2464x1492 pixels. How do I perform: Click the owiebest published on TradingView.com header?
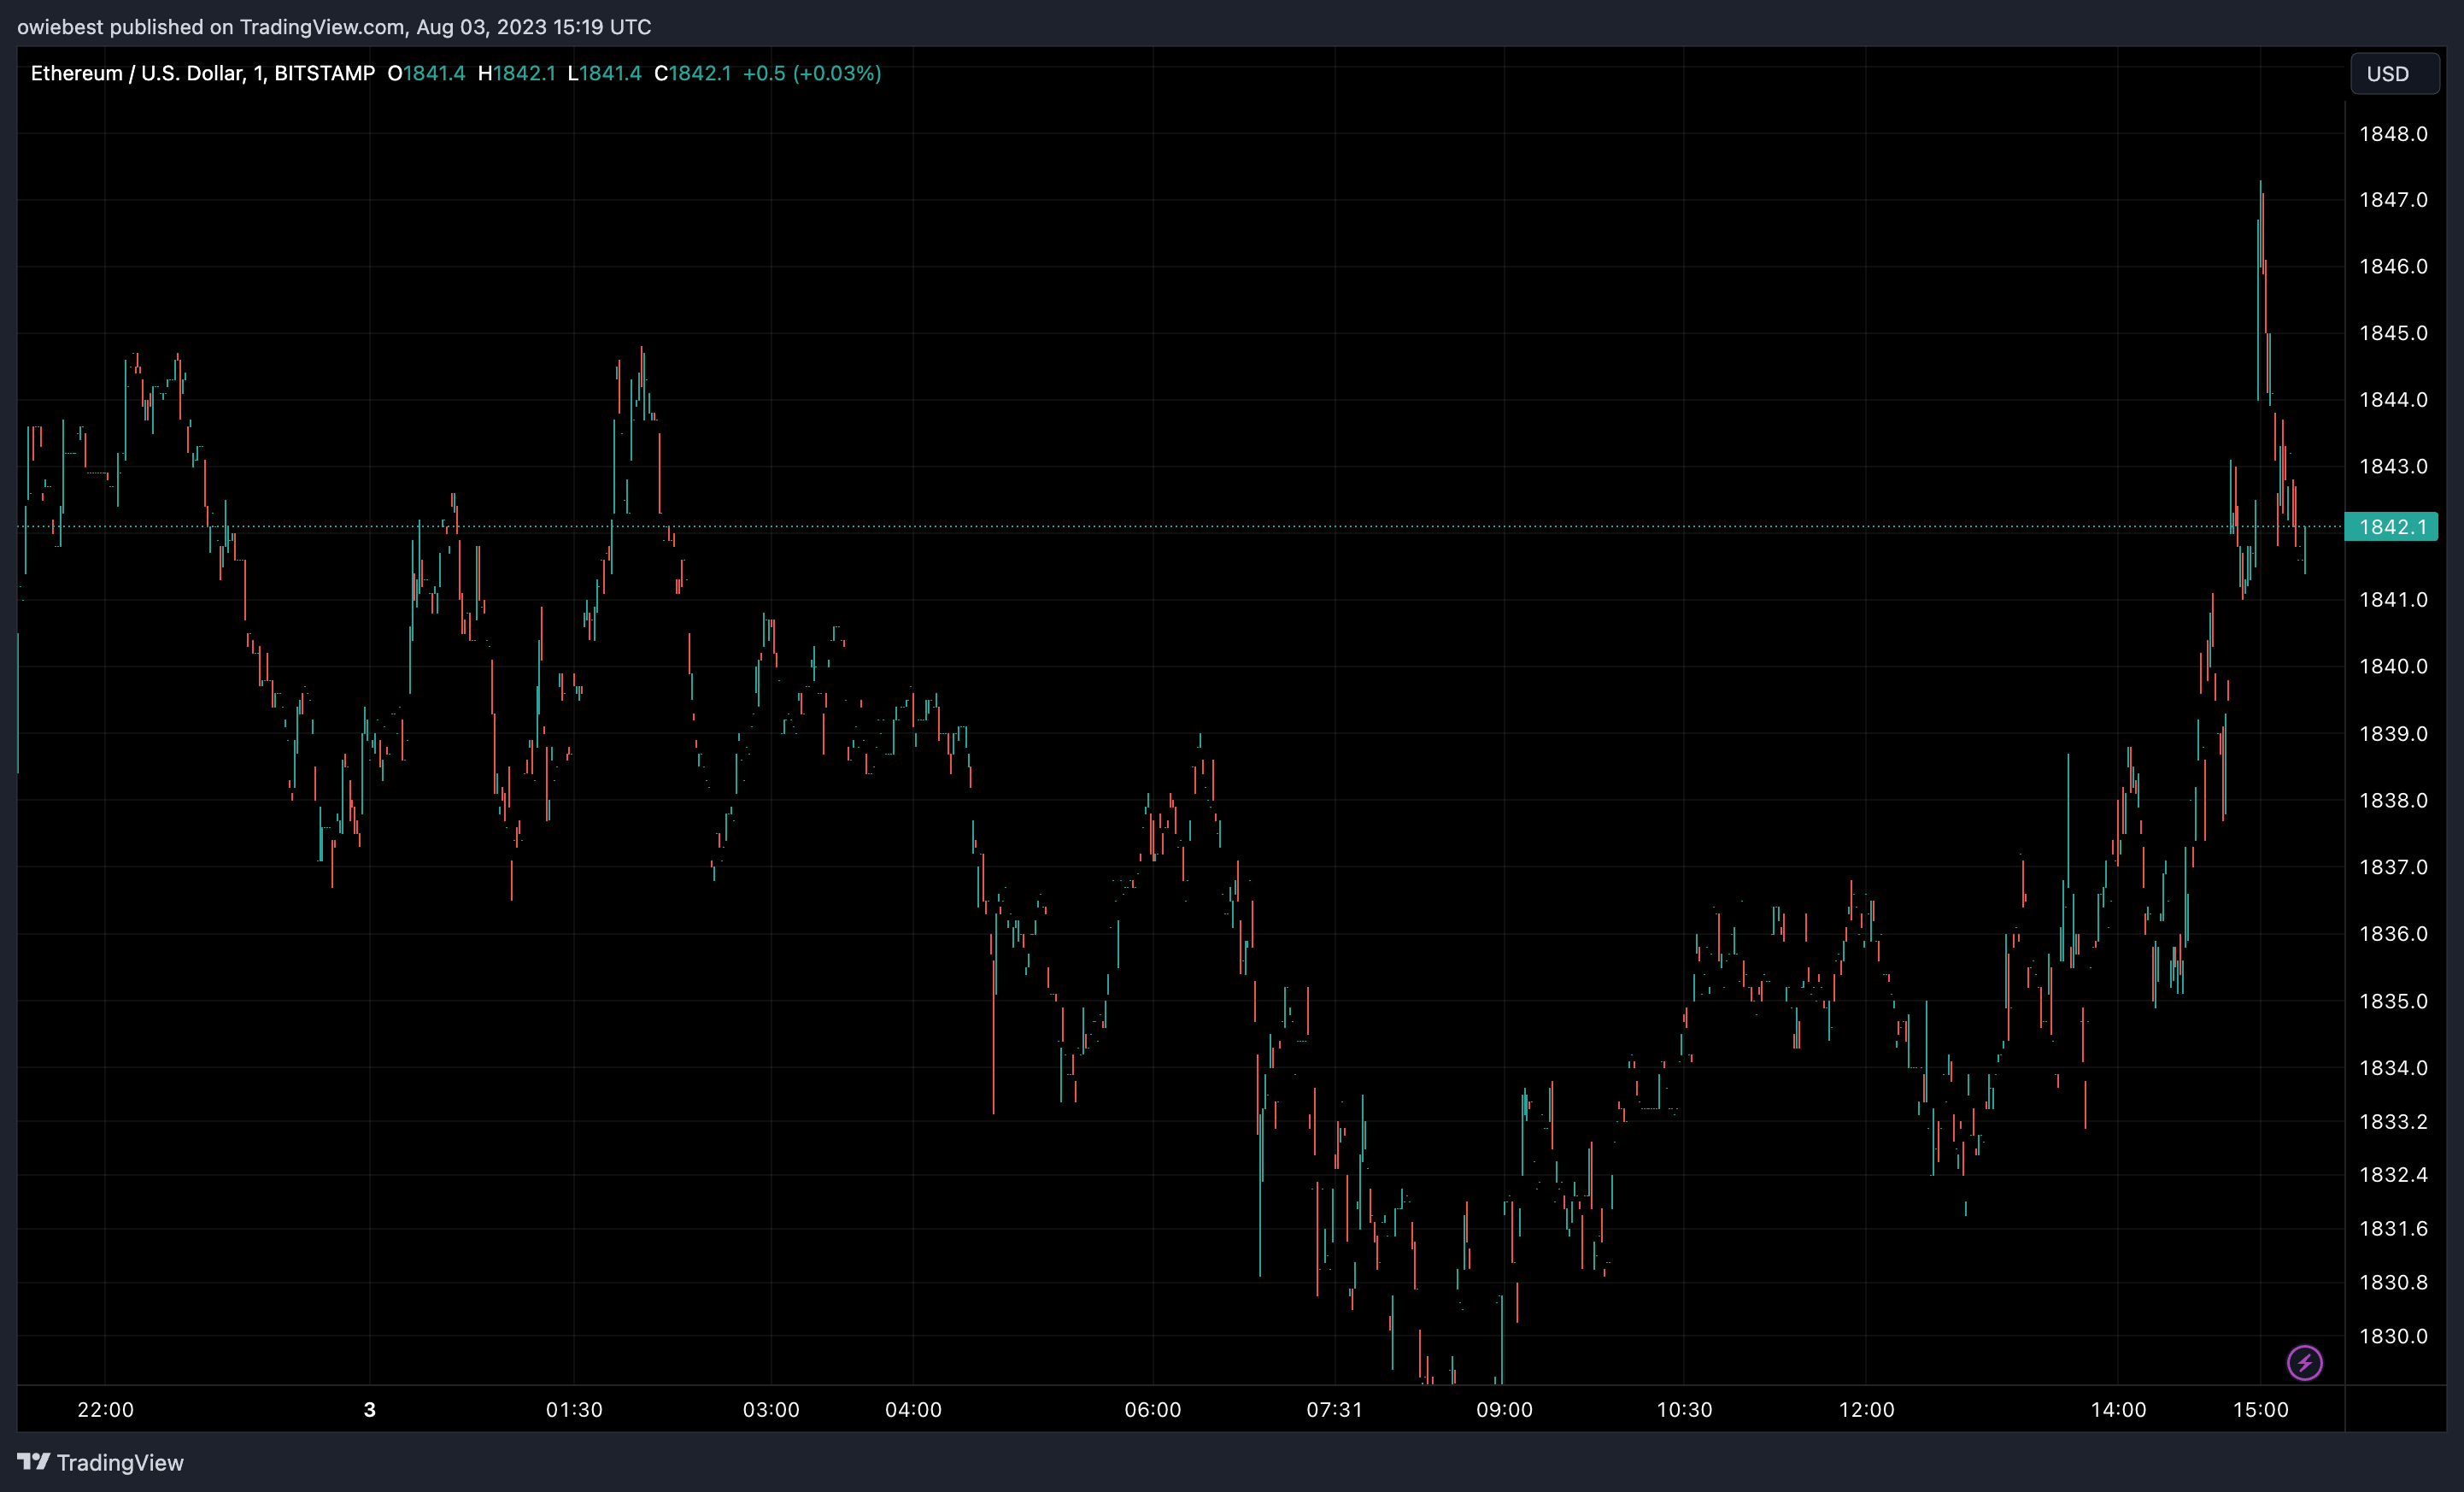tap(334, 27)
